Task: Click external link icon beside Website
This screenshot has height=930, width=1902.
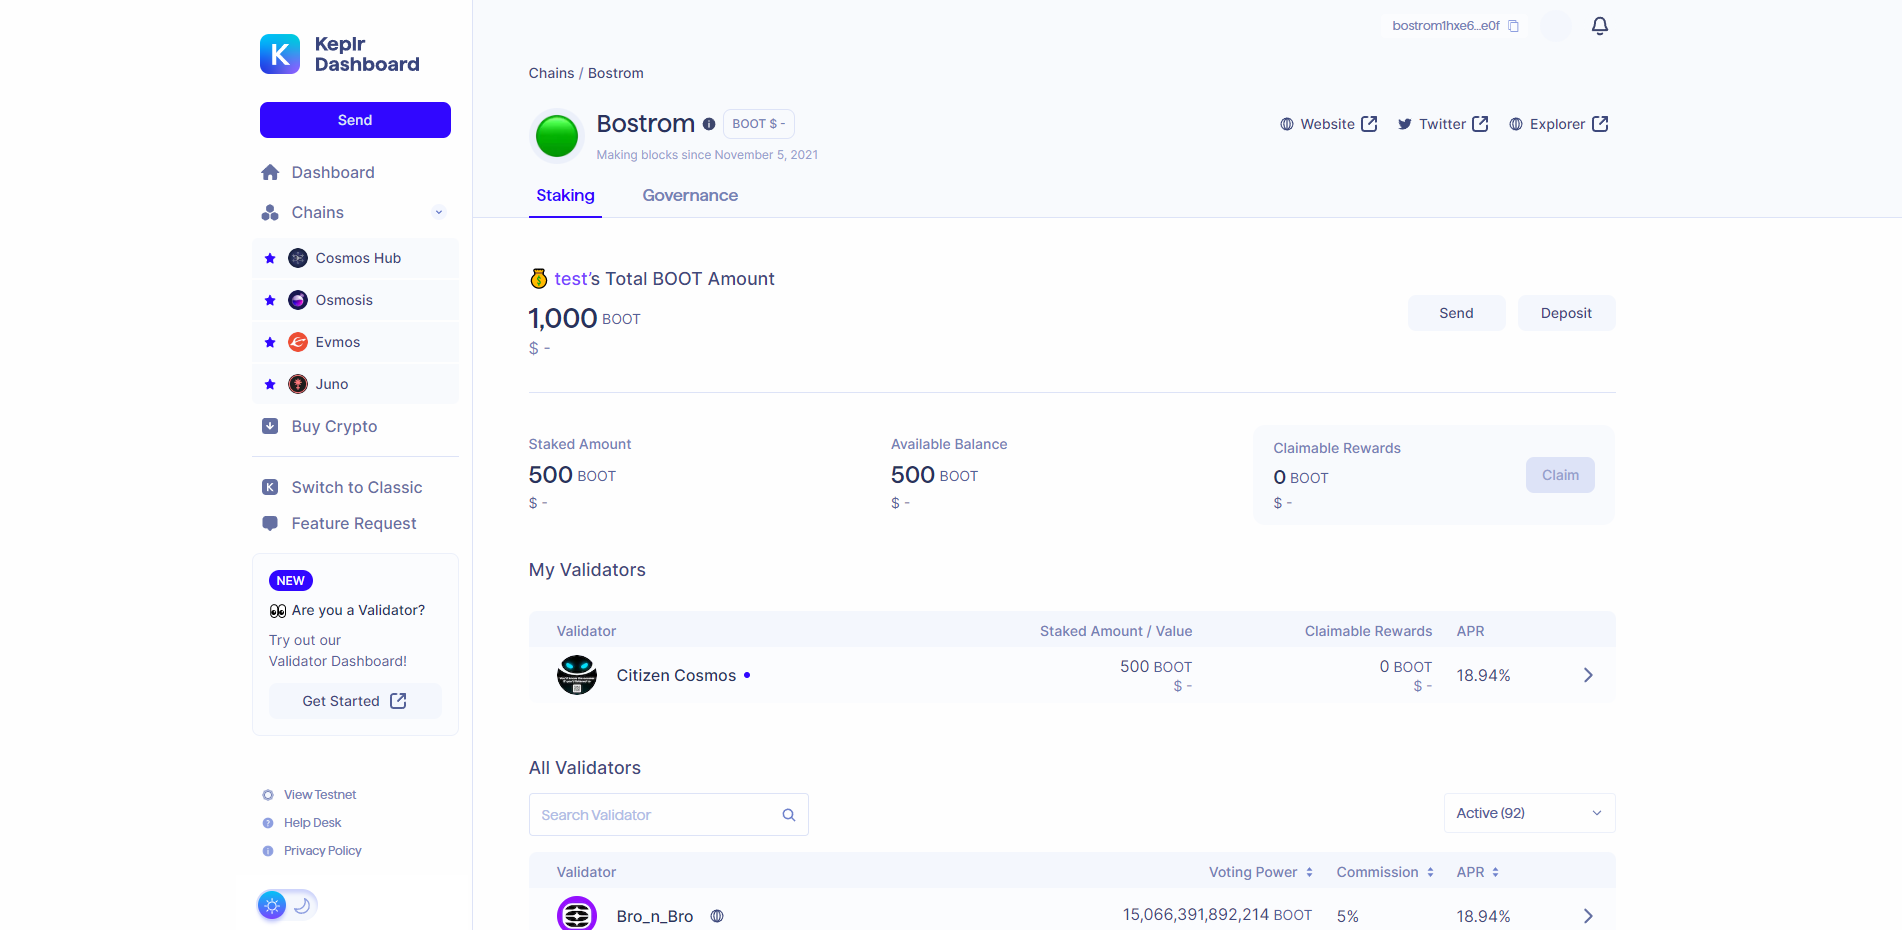Action: coord(1369,124)
